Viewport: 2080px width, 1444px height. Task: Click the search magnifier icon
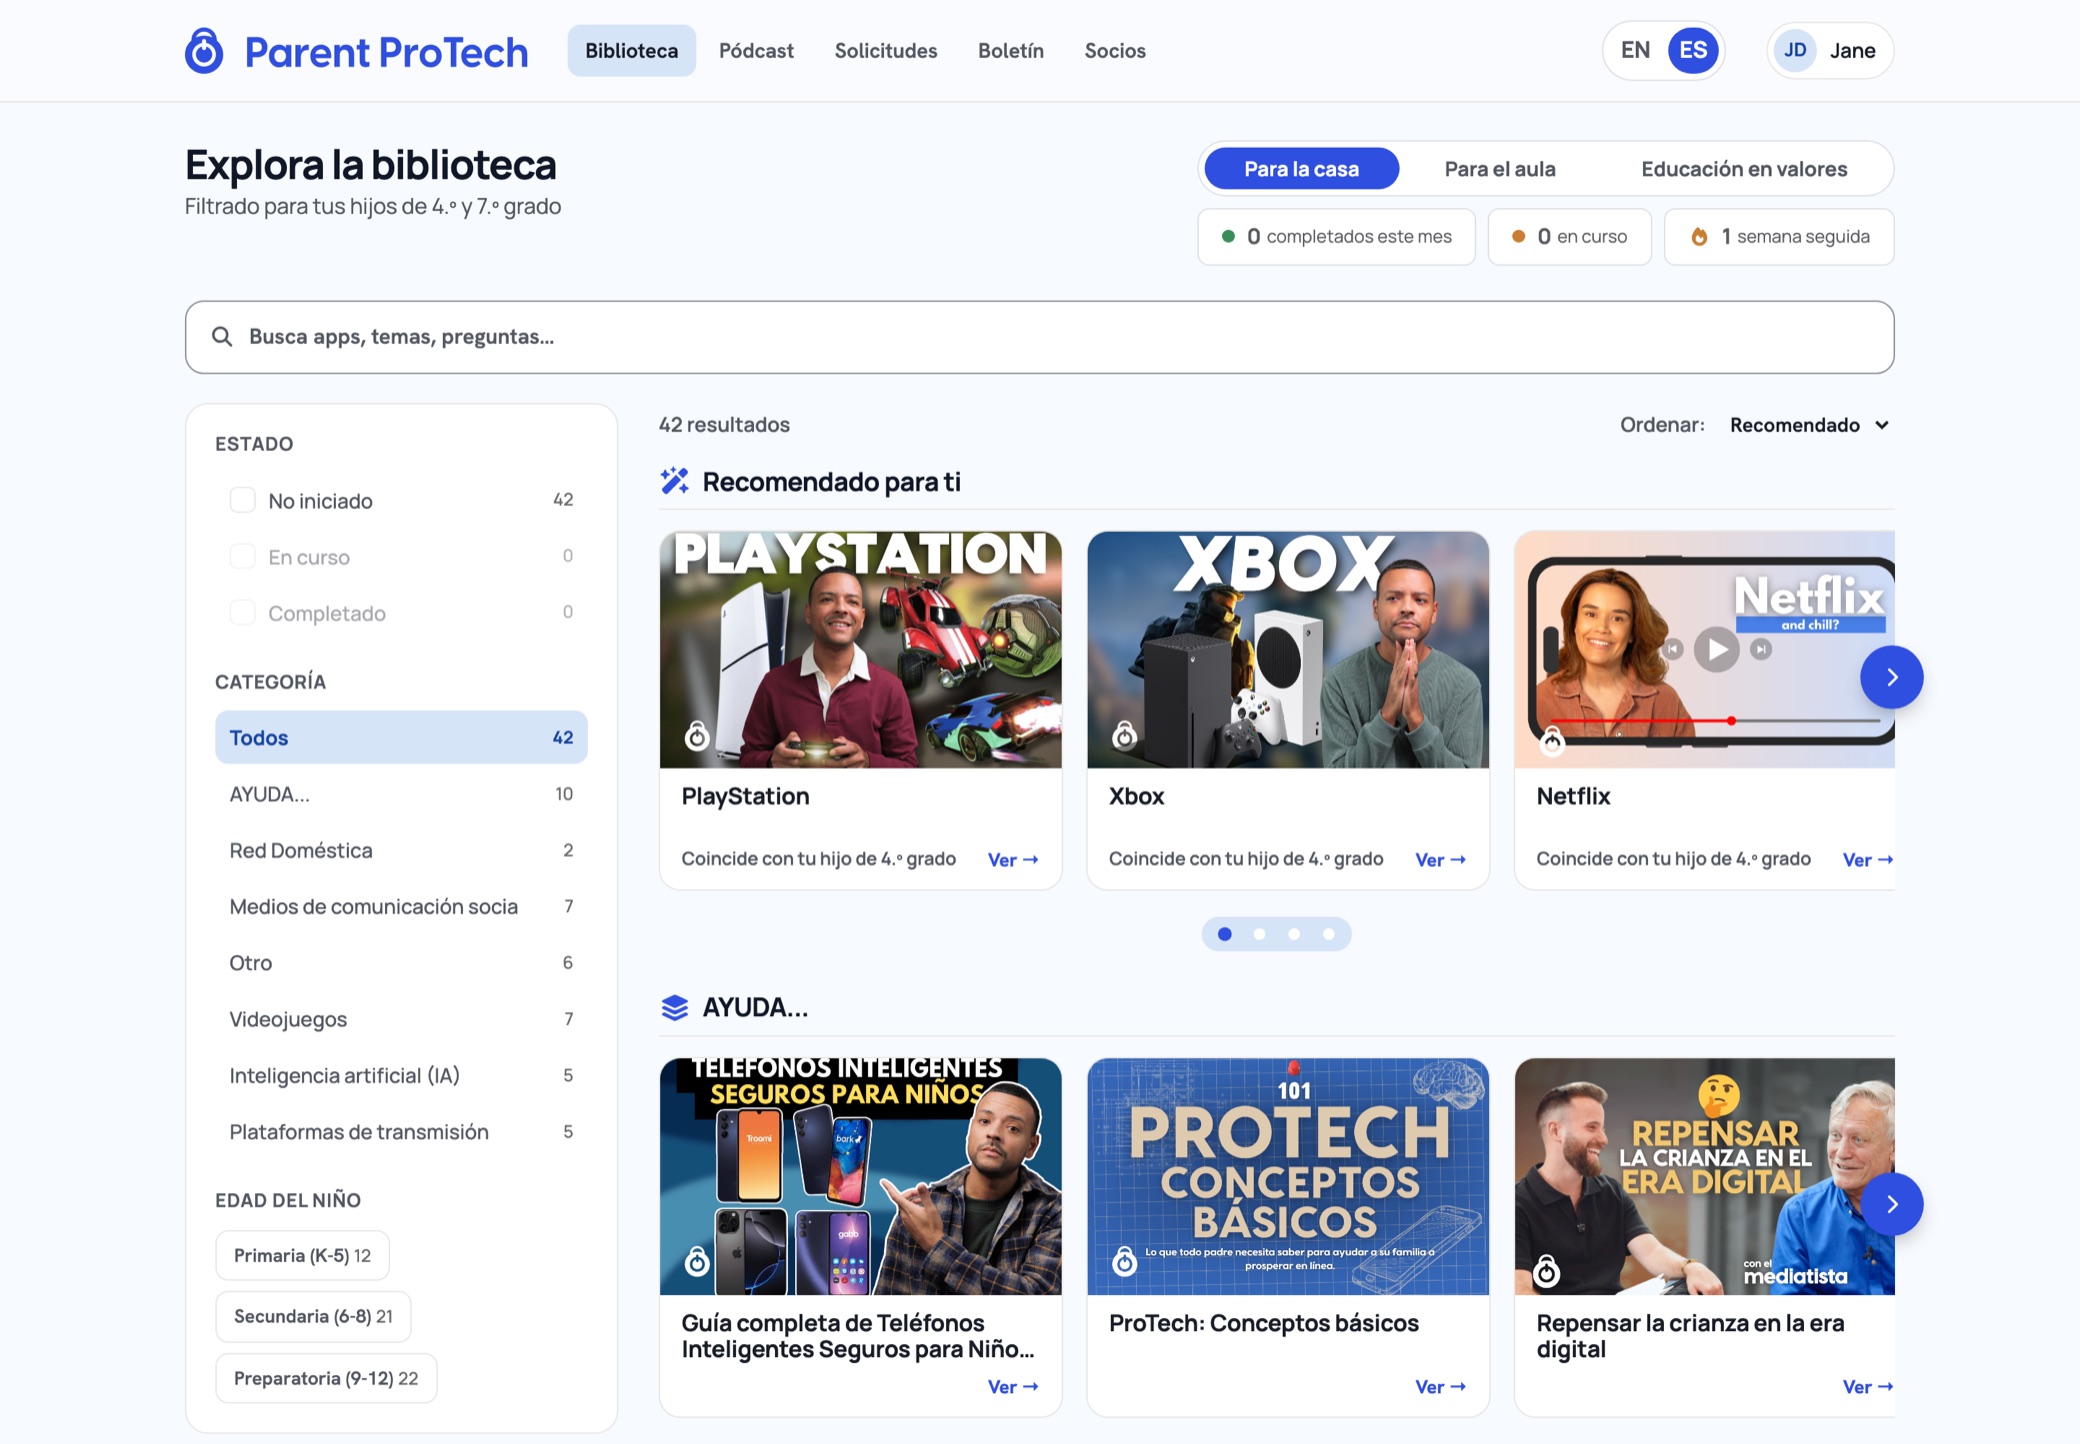point(222,337)
